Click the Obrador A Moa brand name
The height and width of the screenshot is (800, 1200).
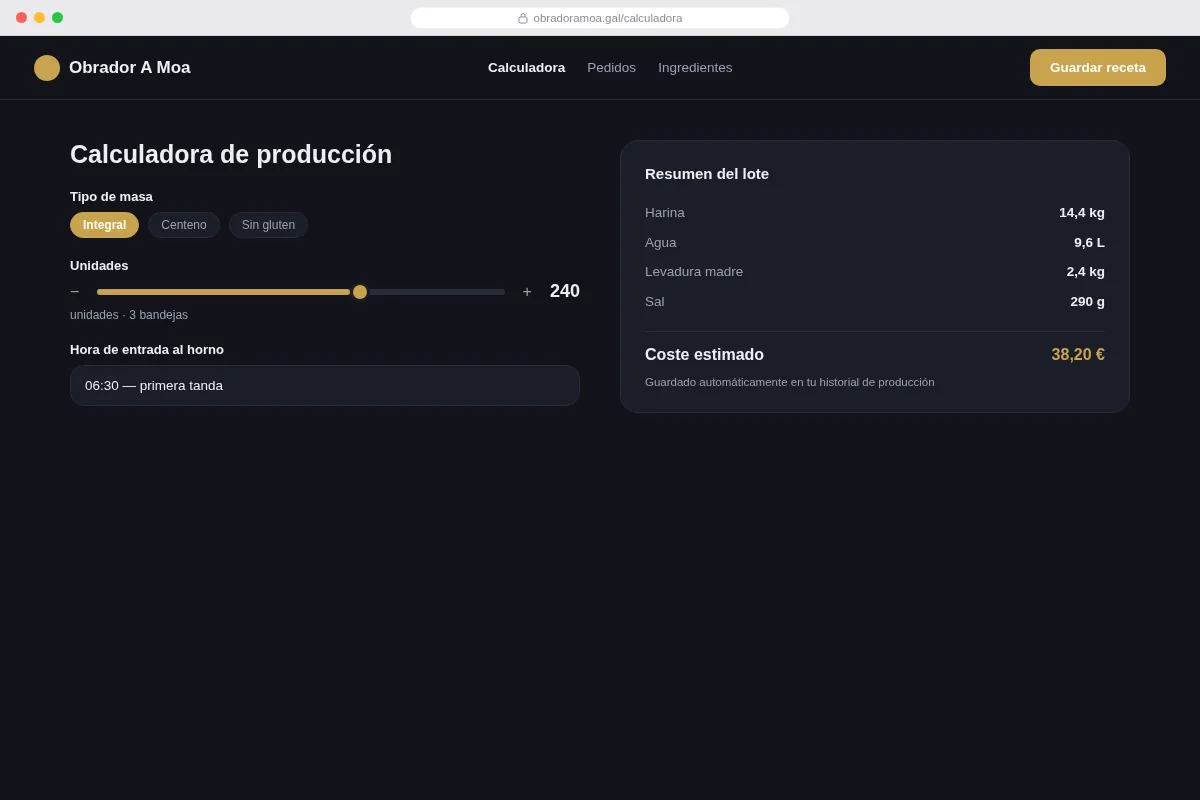click(130, 68)
